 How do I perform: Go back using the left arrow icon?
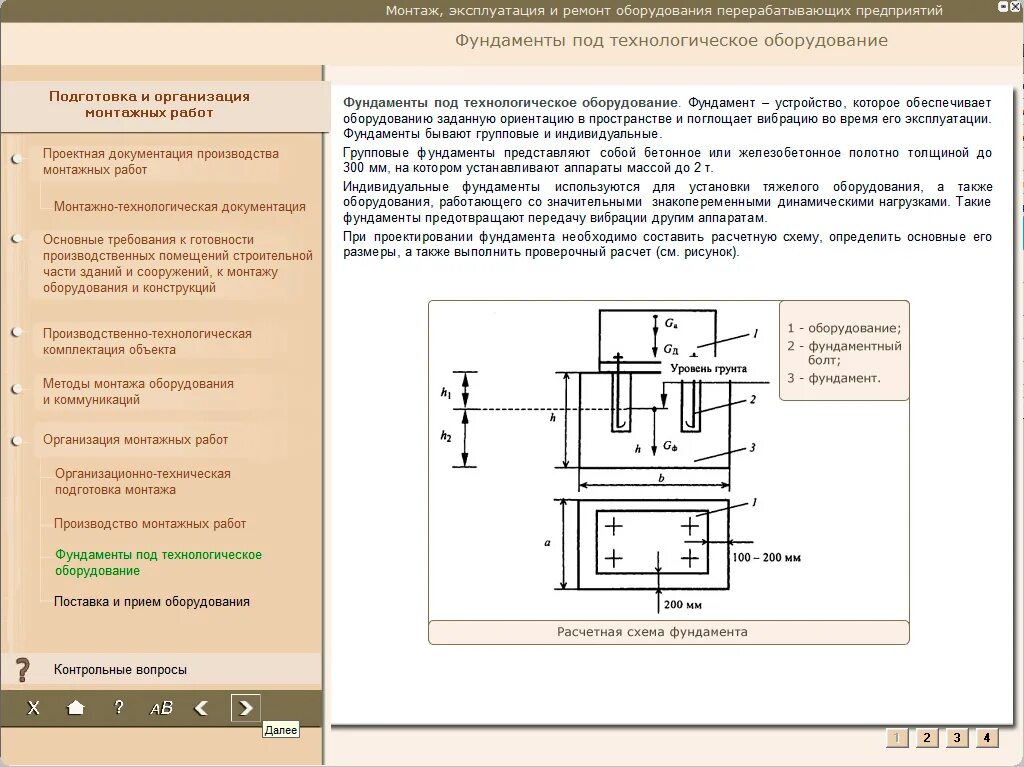coord(202,707)
